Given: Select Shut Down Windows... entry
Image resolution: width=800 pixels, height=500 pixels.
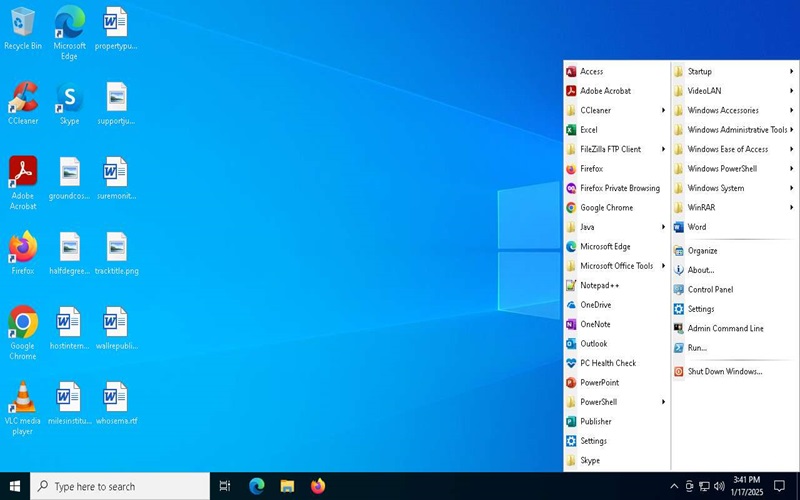Looking at the screenshot, I should [734, 371].
